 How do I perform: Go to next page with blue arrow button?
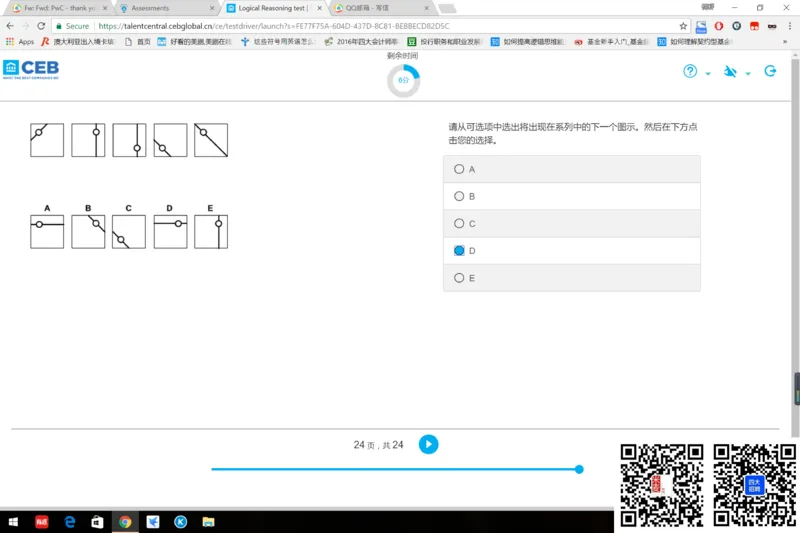[429, 444]
